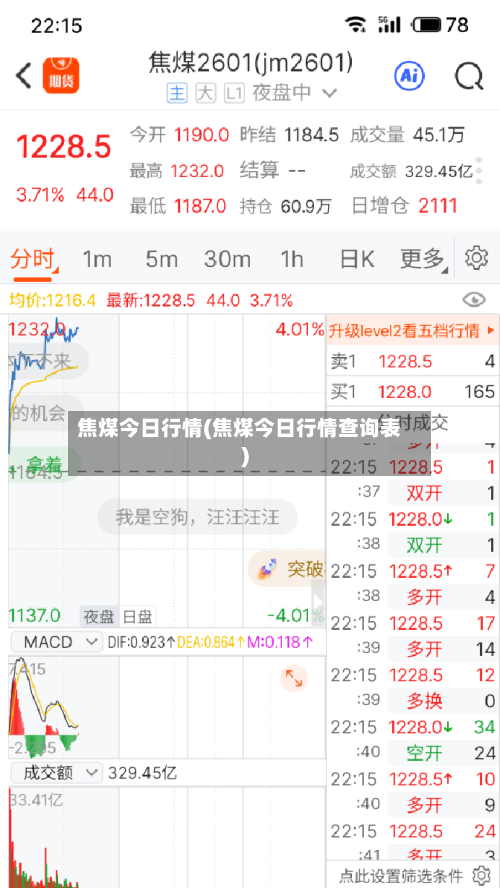Tap the 卖1 ask price row
This screenshot has height=888, width=500.
click(413, 361)
